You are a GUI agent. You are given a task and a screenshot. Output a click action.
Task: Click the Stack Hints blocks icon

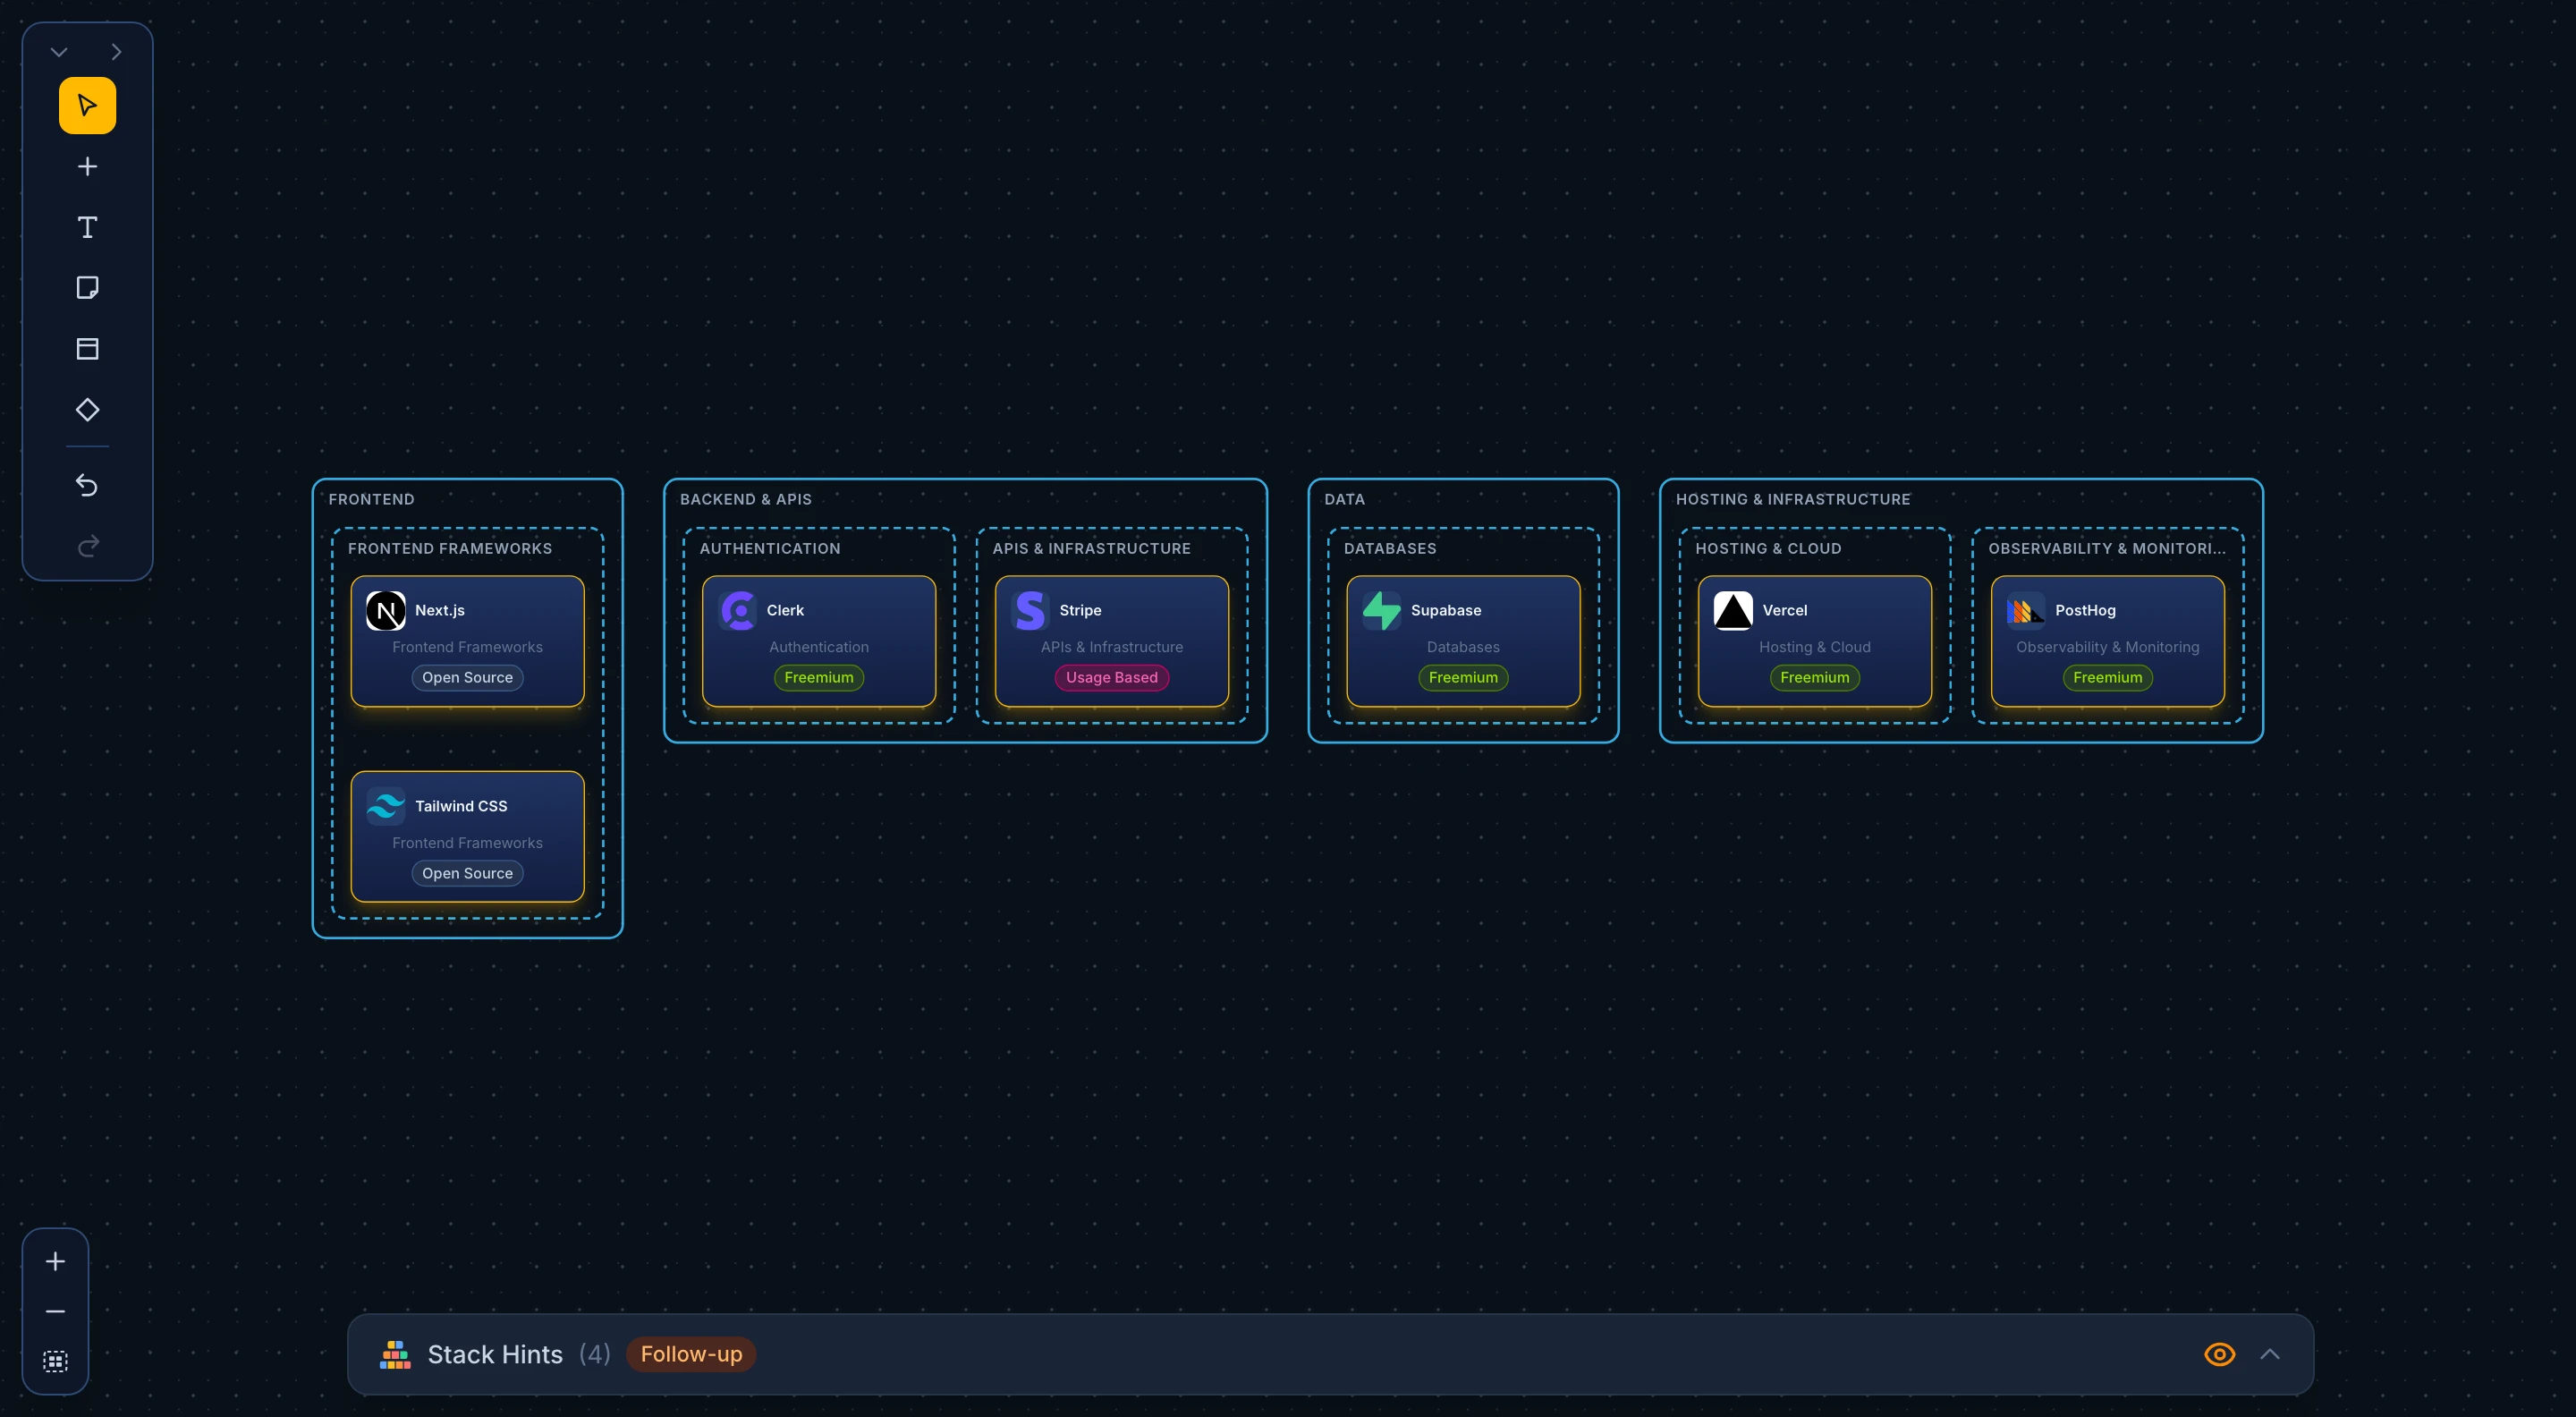395,1354
